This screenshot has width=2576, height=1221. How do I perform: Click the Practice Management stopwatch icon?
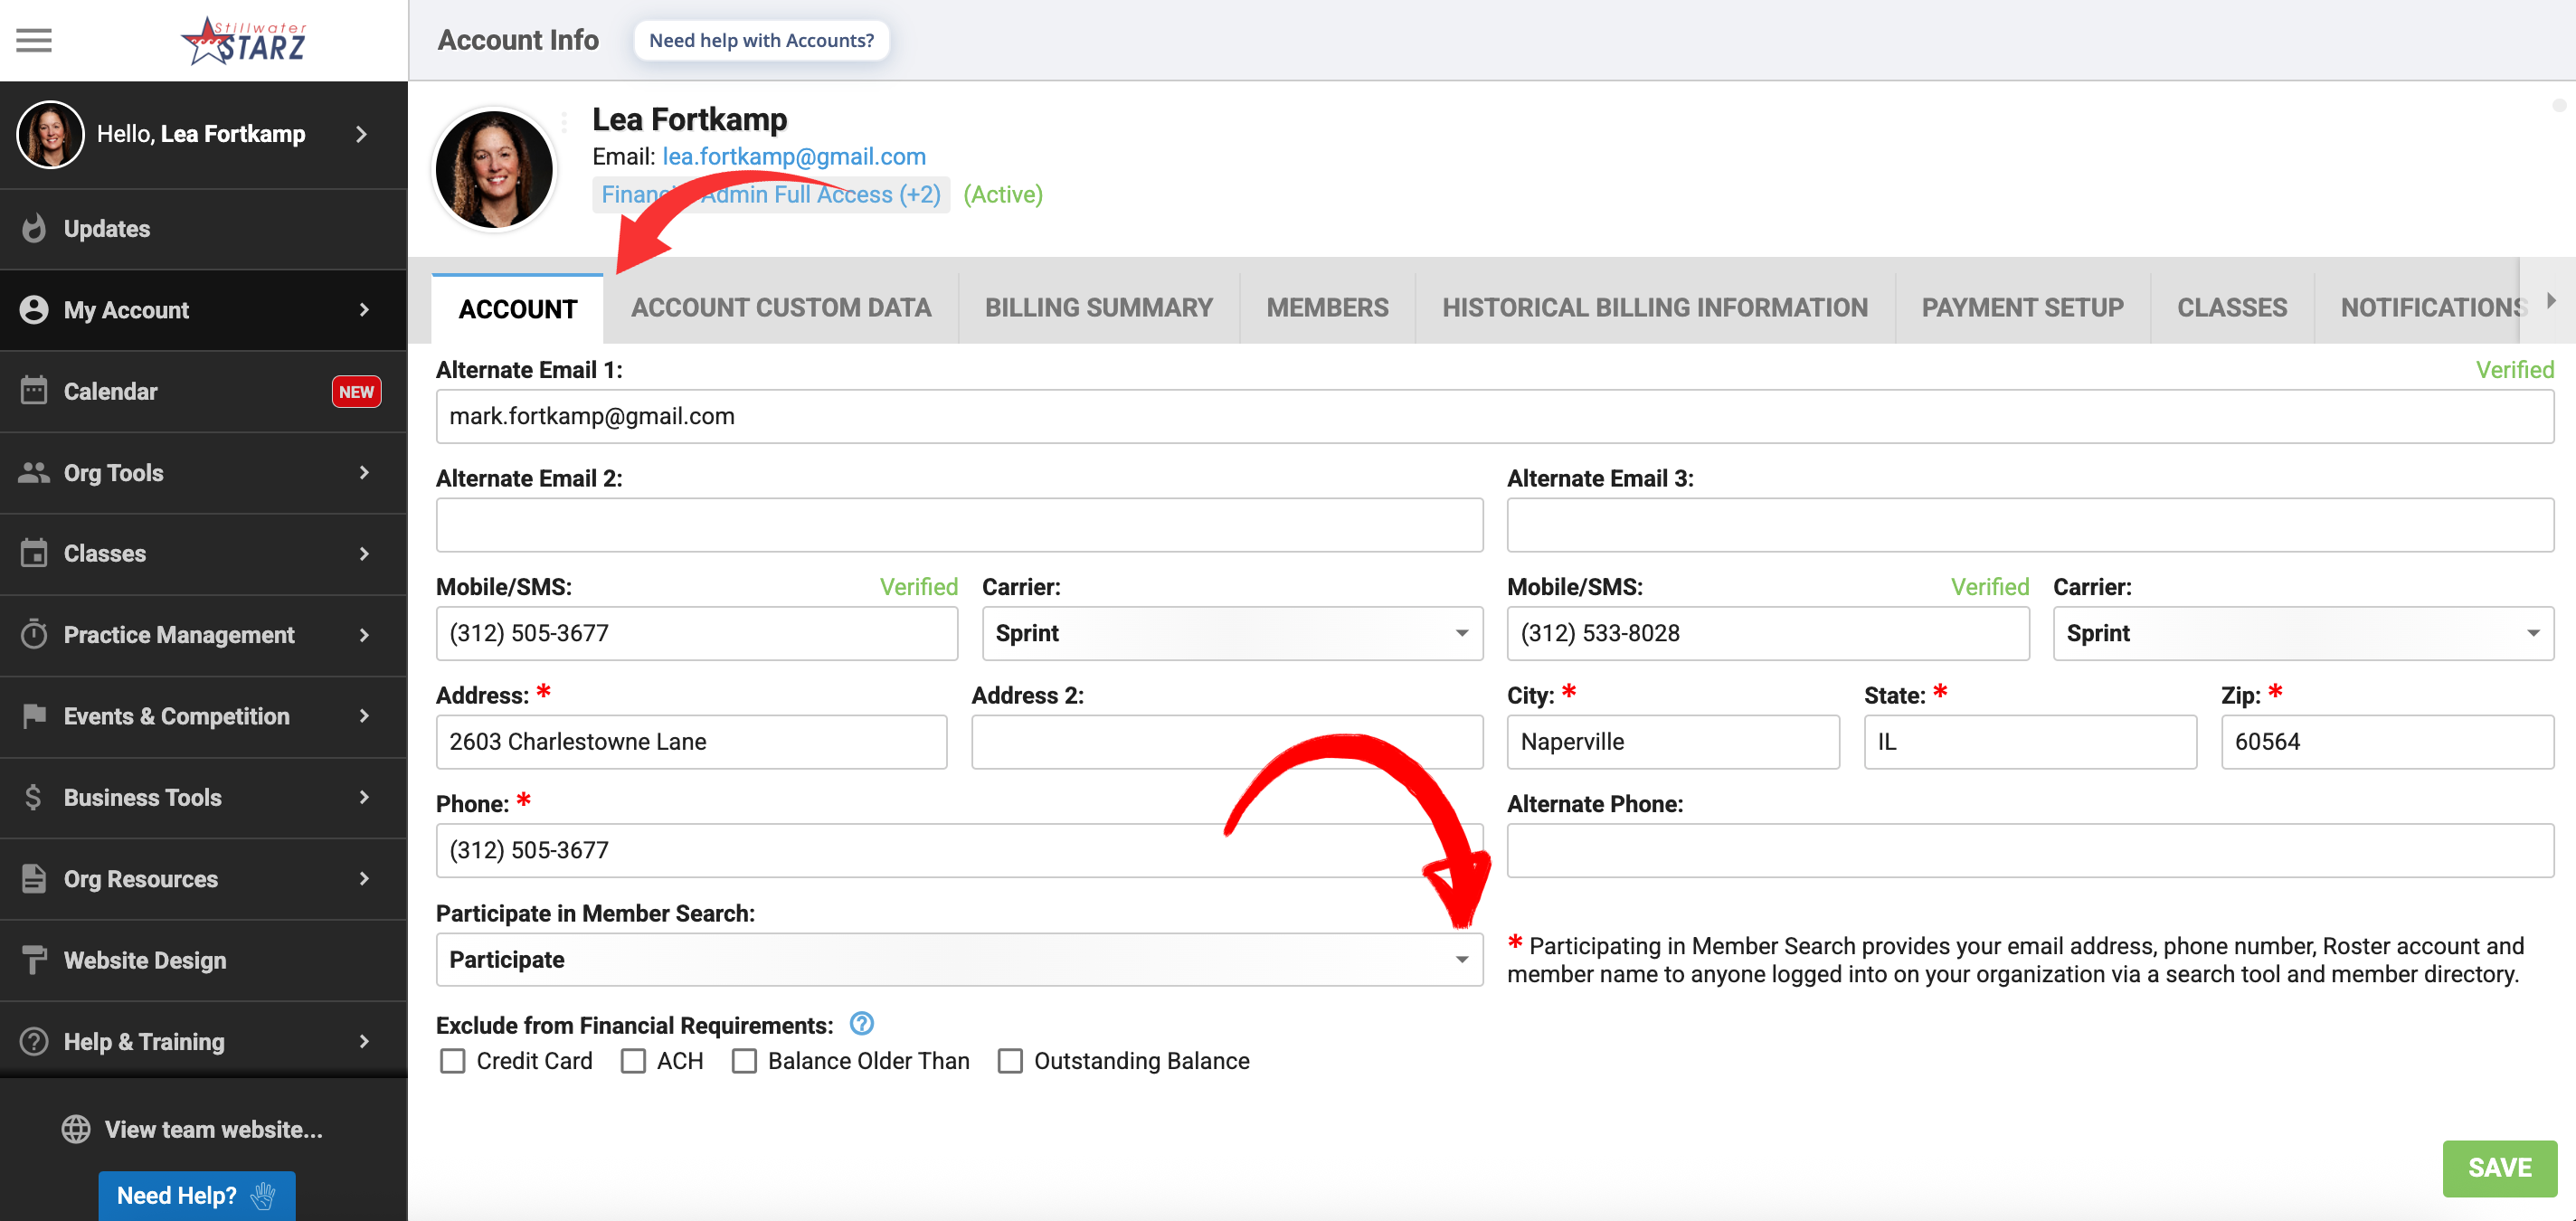point(34,634)
